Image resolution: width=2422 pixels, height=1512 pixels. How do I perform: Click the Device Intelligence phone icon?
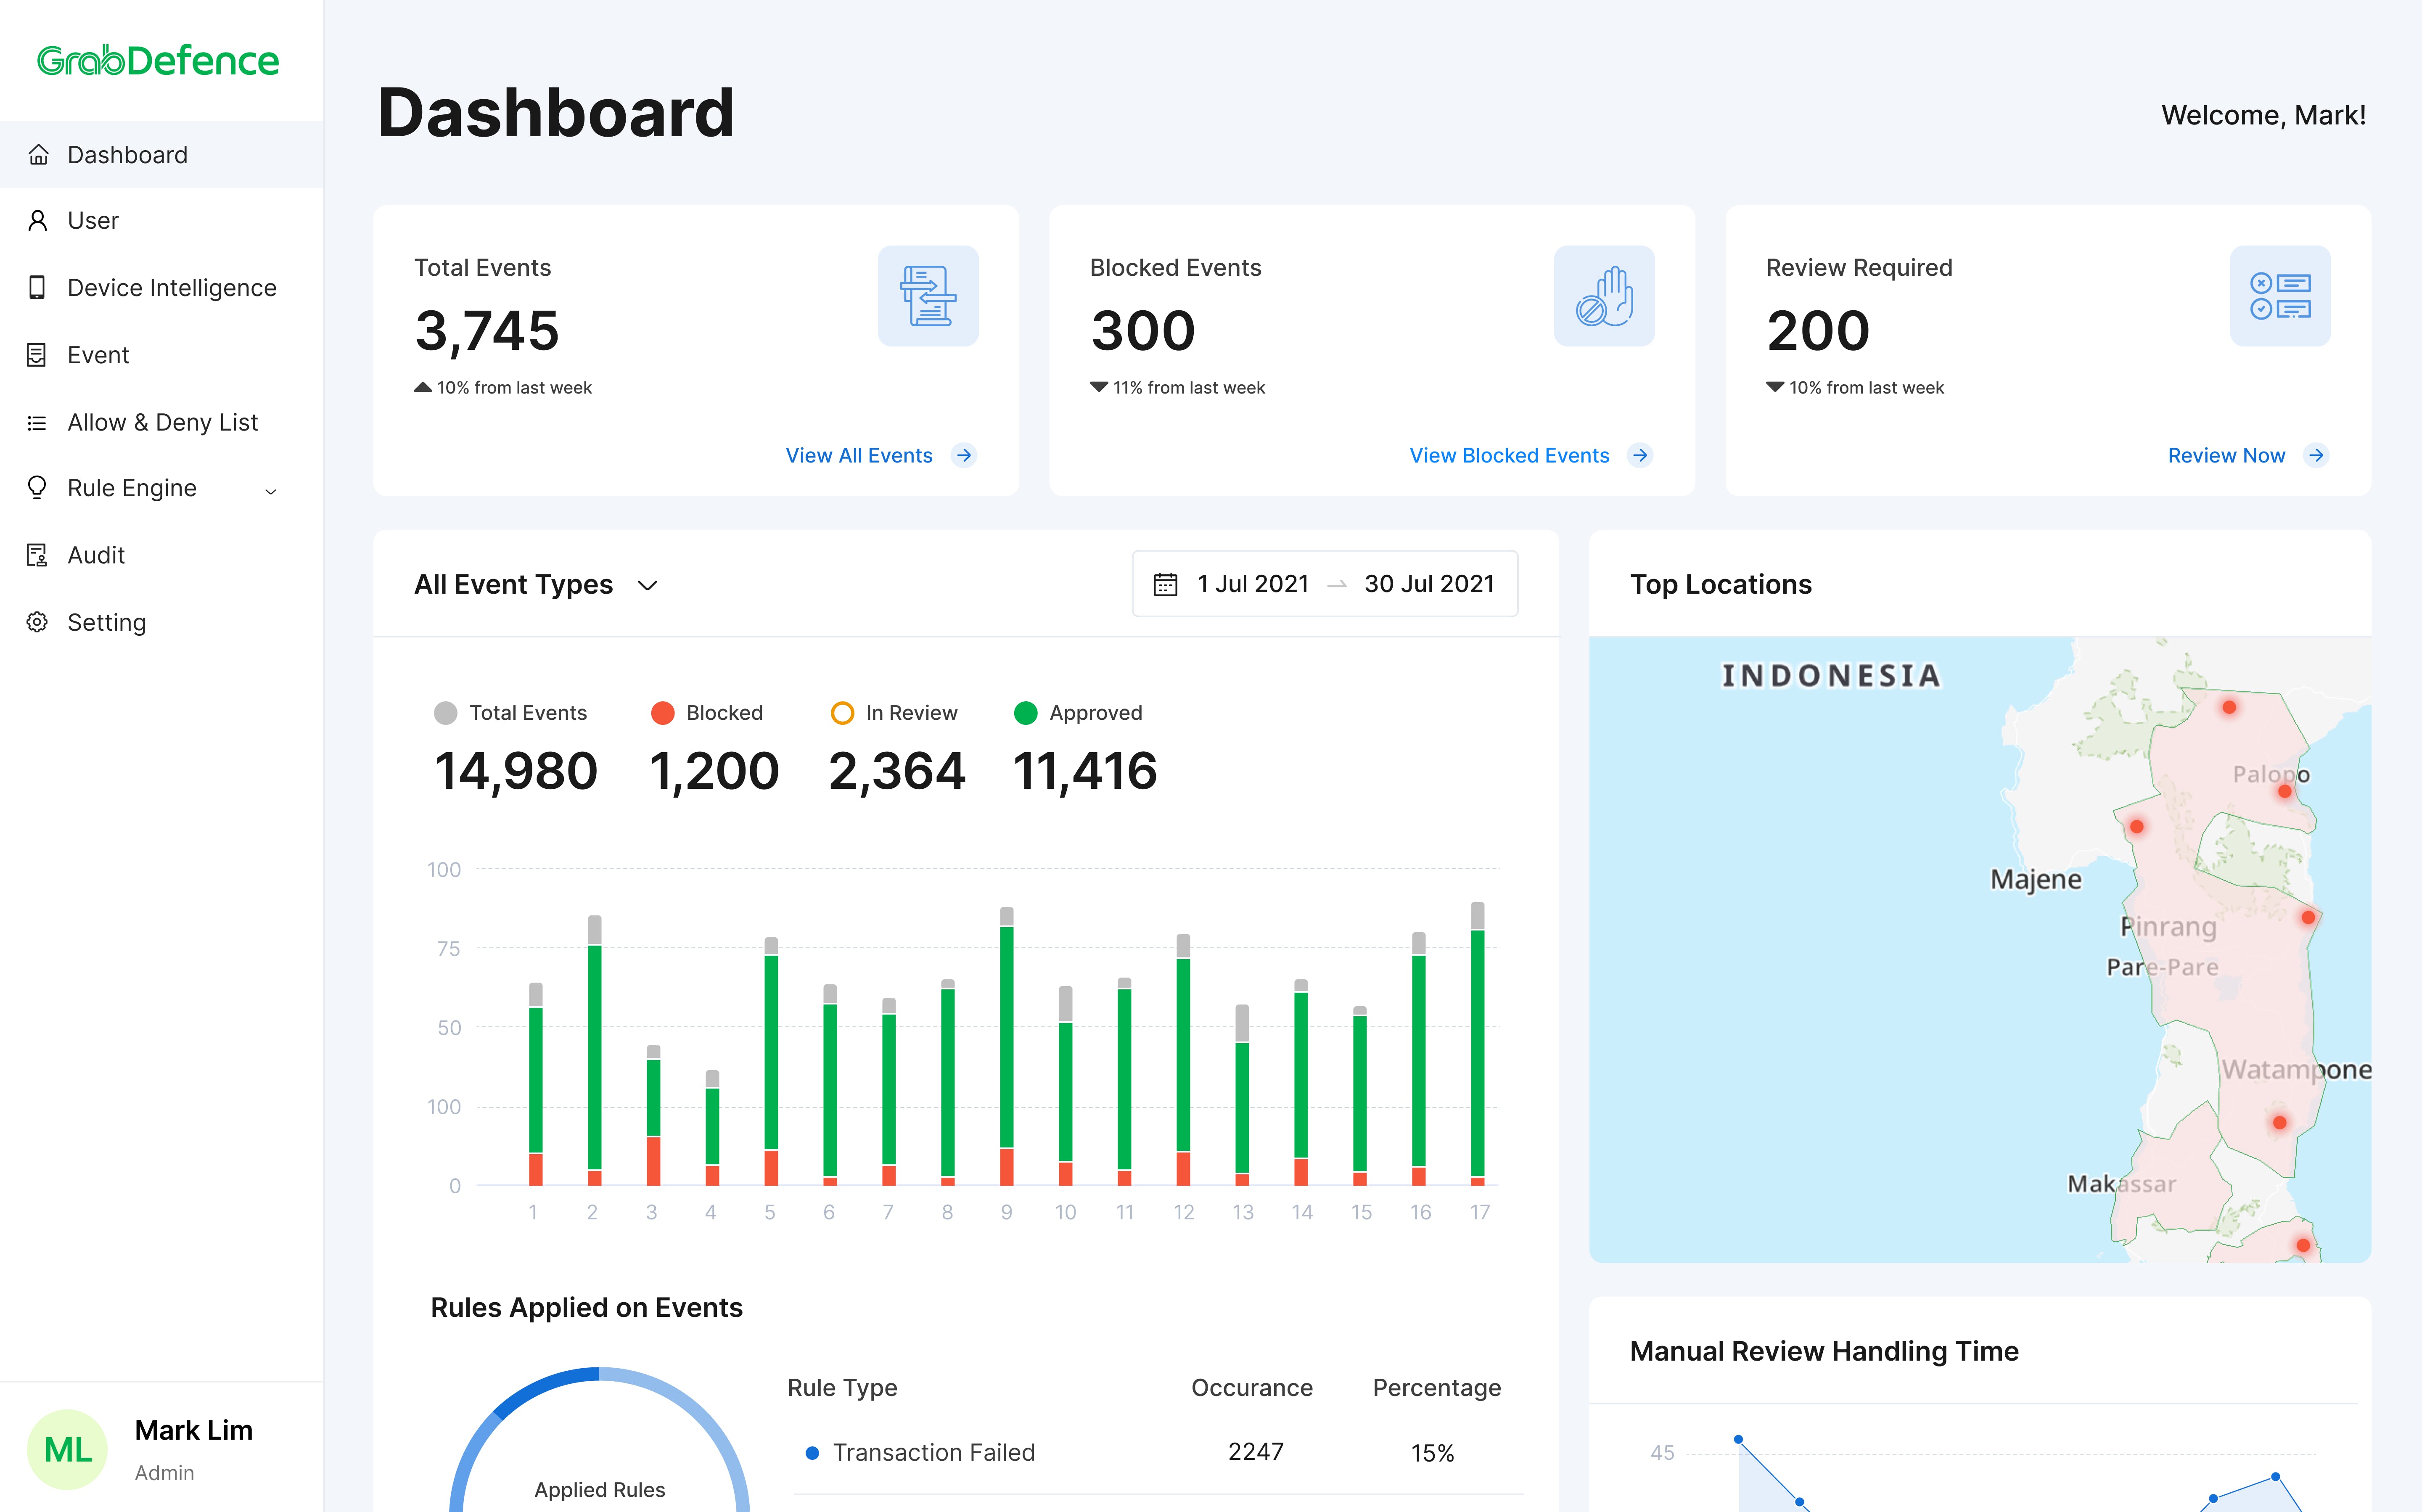tap(38, 288)
